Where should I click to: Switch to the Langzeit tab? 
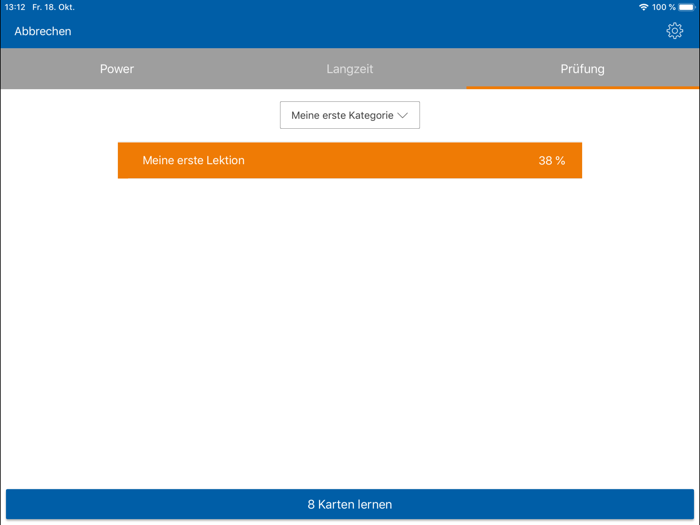click(350, 69)
